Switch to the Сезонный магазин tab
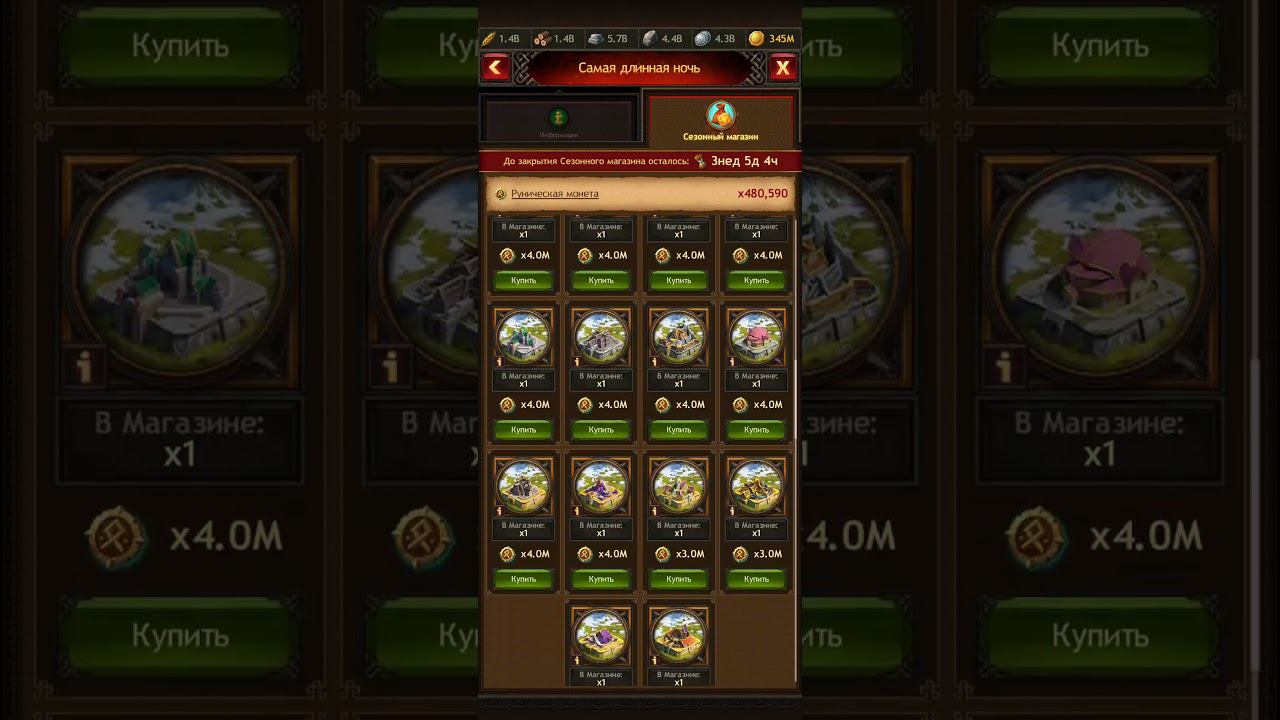The image size is (1280, 720). click(720, 121)
